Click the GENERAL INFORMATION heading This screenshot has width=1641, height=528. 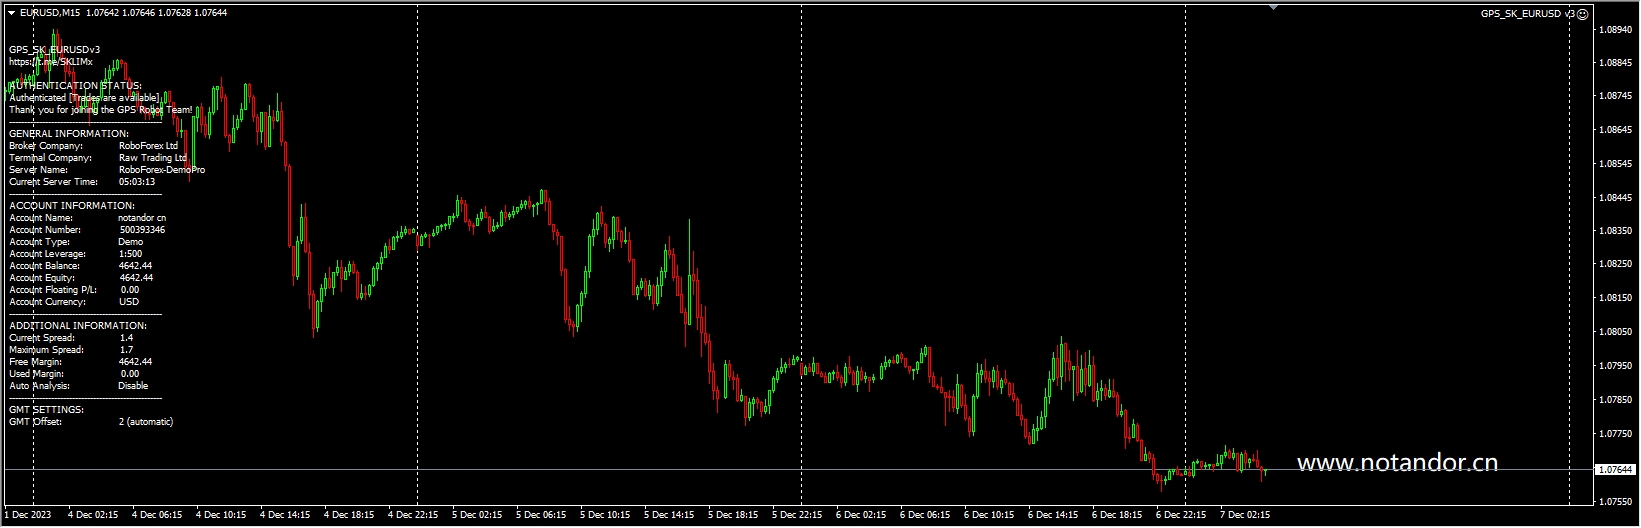pos(69,134)
